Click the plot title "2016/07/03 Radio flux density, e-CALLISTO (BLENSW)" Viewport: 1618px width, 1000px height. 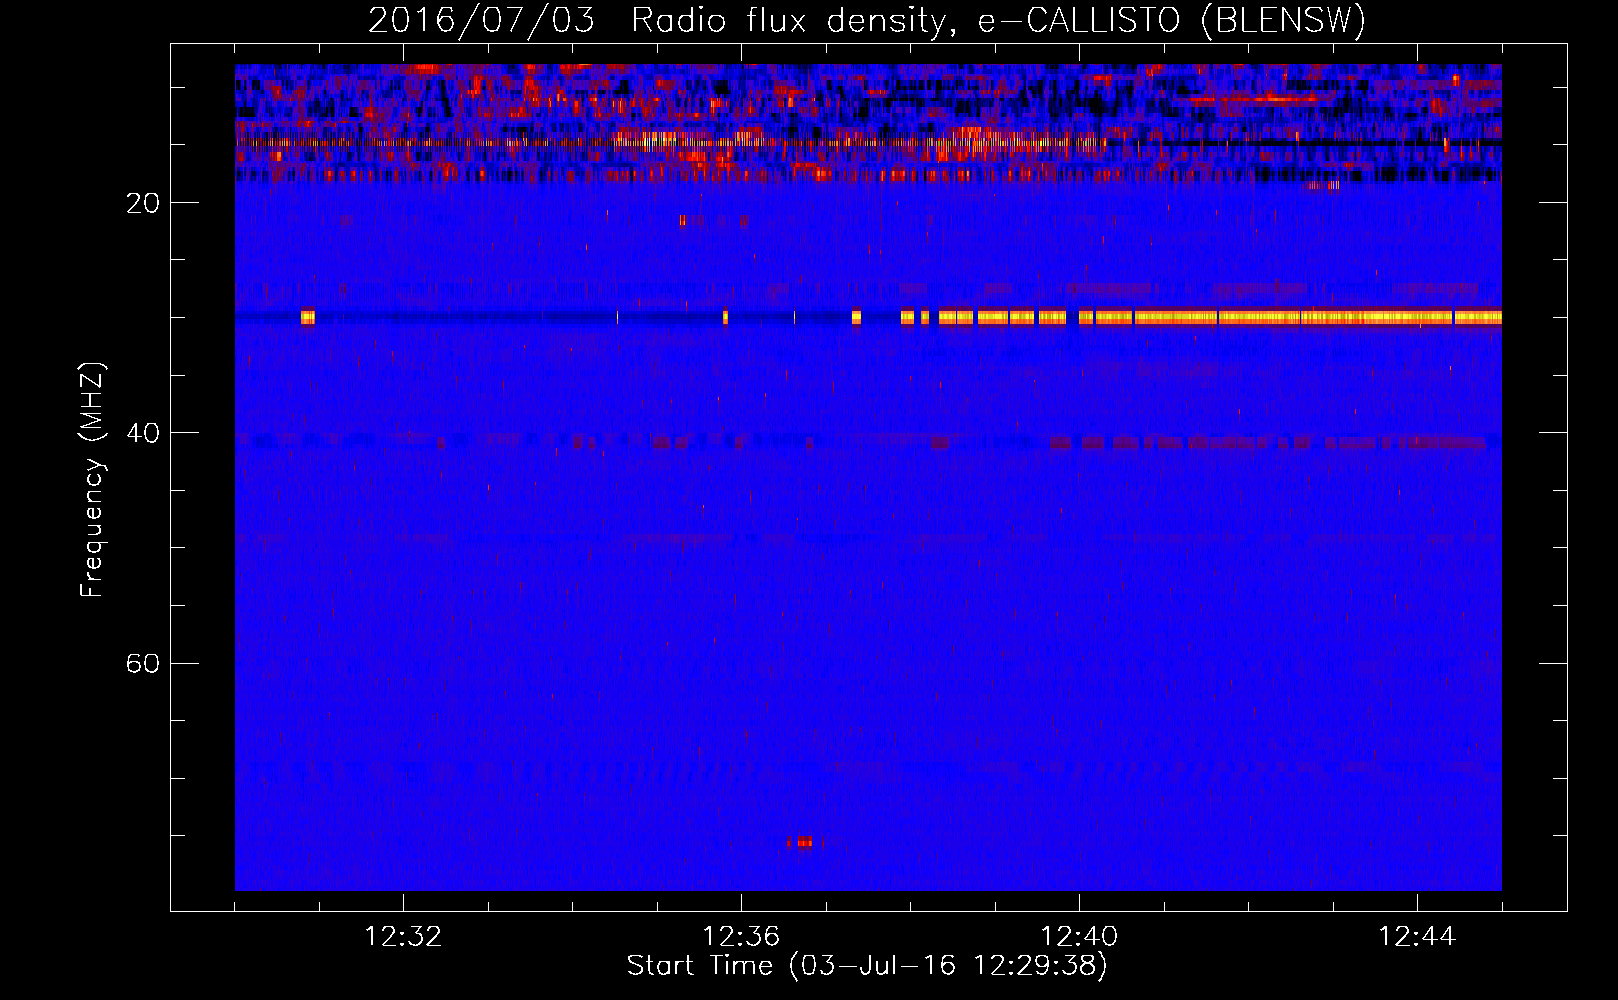[867, 20]
